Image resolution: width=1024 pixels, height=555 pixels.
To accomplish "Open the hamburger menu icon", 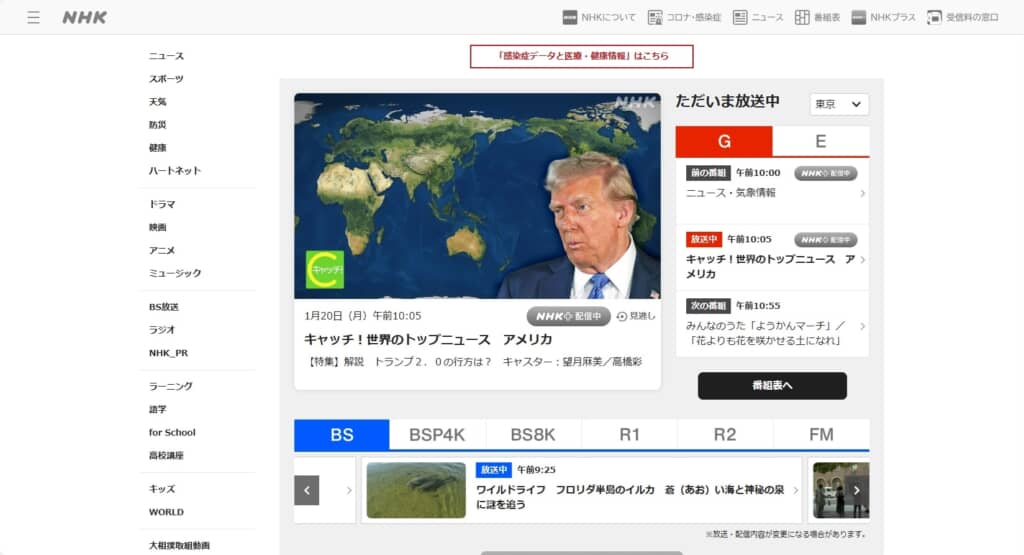I will [33, 18].
